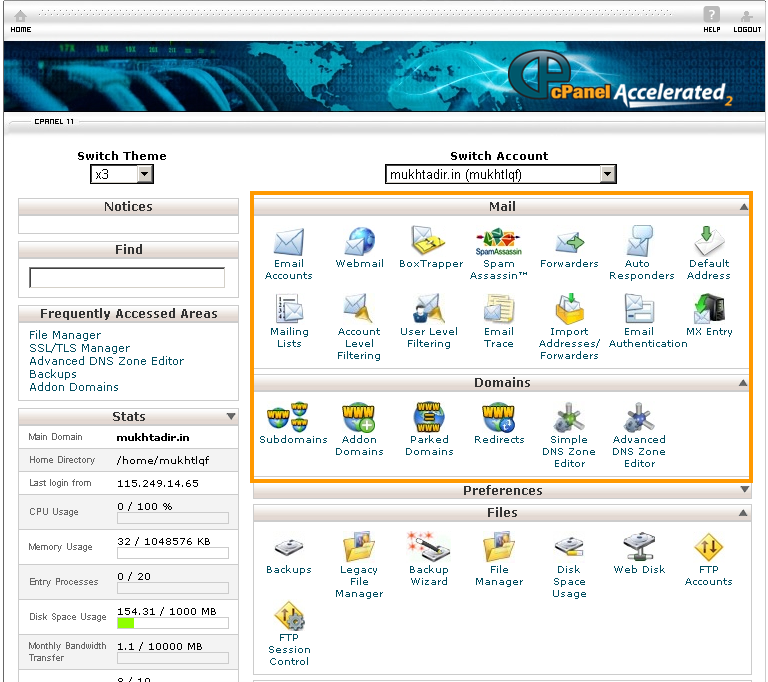Click the Entry Processes value 0 / 20
This screenshot has width=768, height=682.
134,577
